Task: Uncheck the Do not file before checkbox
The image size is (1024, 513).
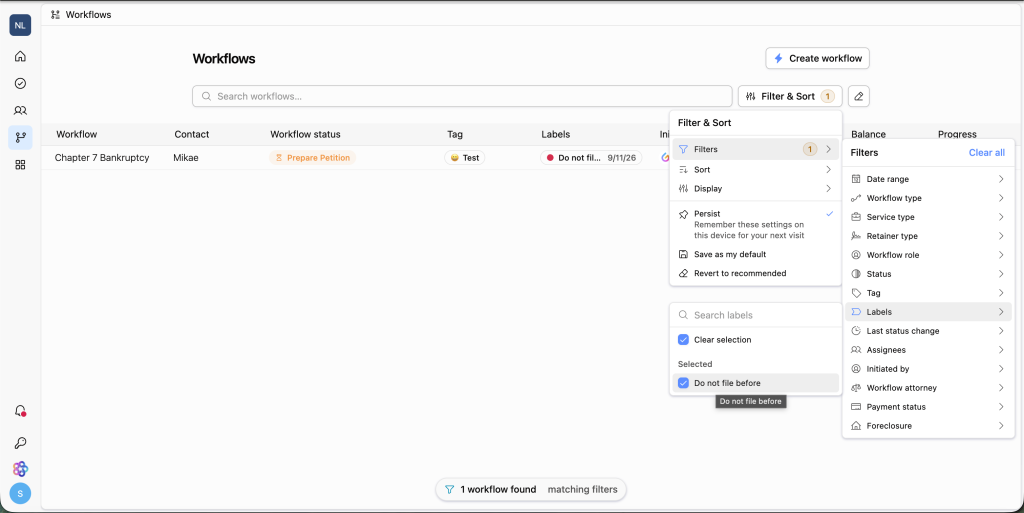Action: (x=683, y=383)
